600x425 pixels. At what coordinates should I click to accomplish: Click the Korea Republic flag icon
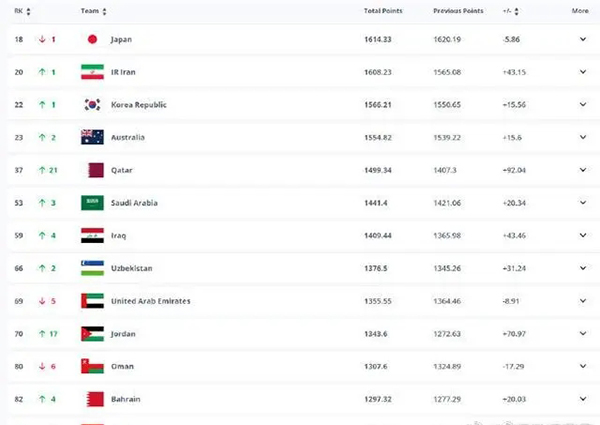91,105
